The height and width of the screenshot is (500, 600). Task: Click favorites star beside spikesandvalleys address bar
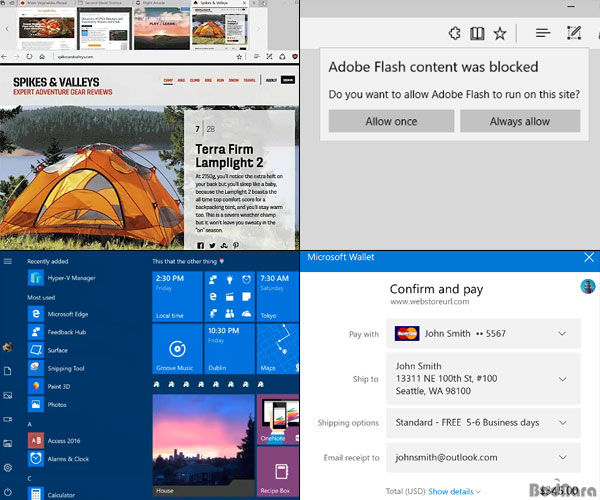239,57
